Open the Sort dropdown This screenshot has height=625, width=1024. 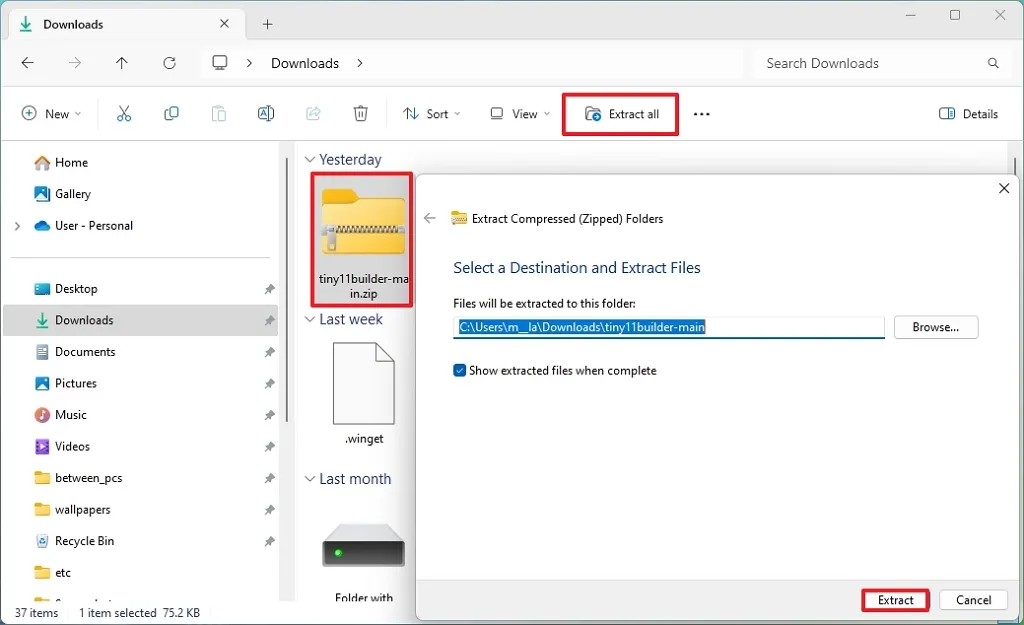(431, 113)
